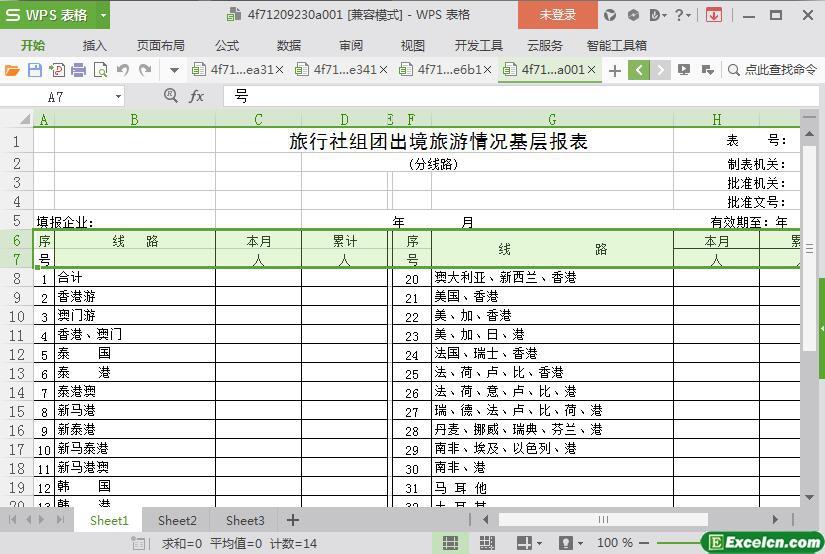Viewport: 825px width, 554px height.
Task: Click the formula bar input showing 号
Action: (x=521, y=96)
